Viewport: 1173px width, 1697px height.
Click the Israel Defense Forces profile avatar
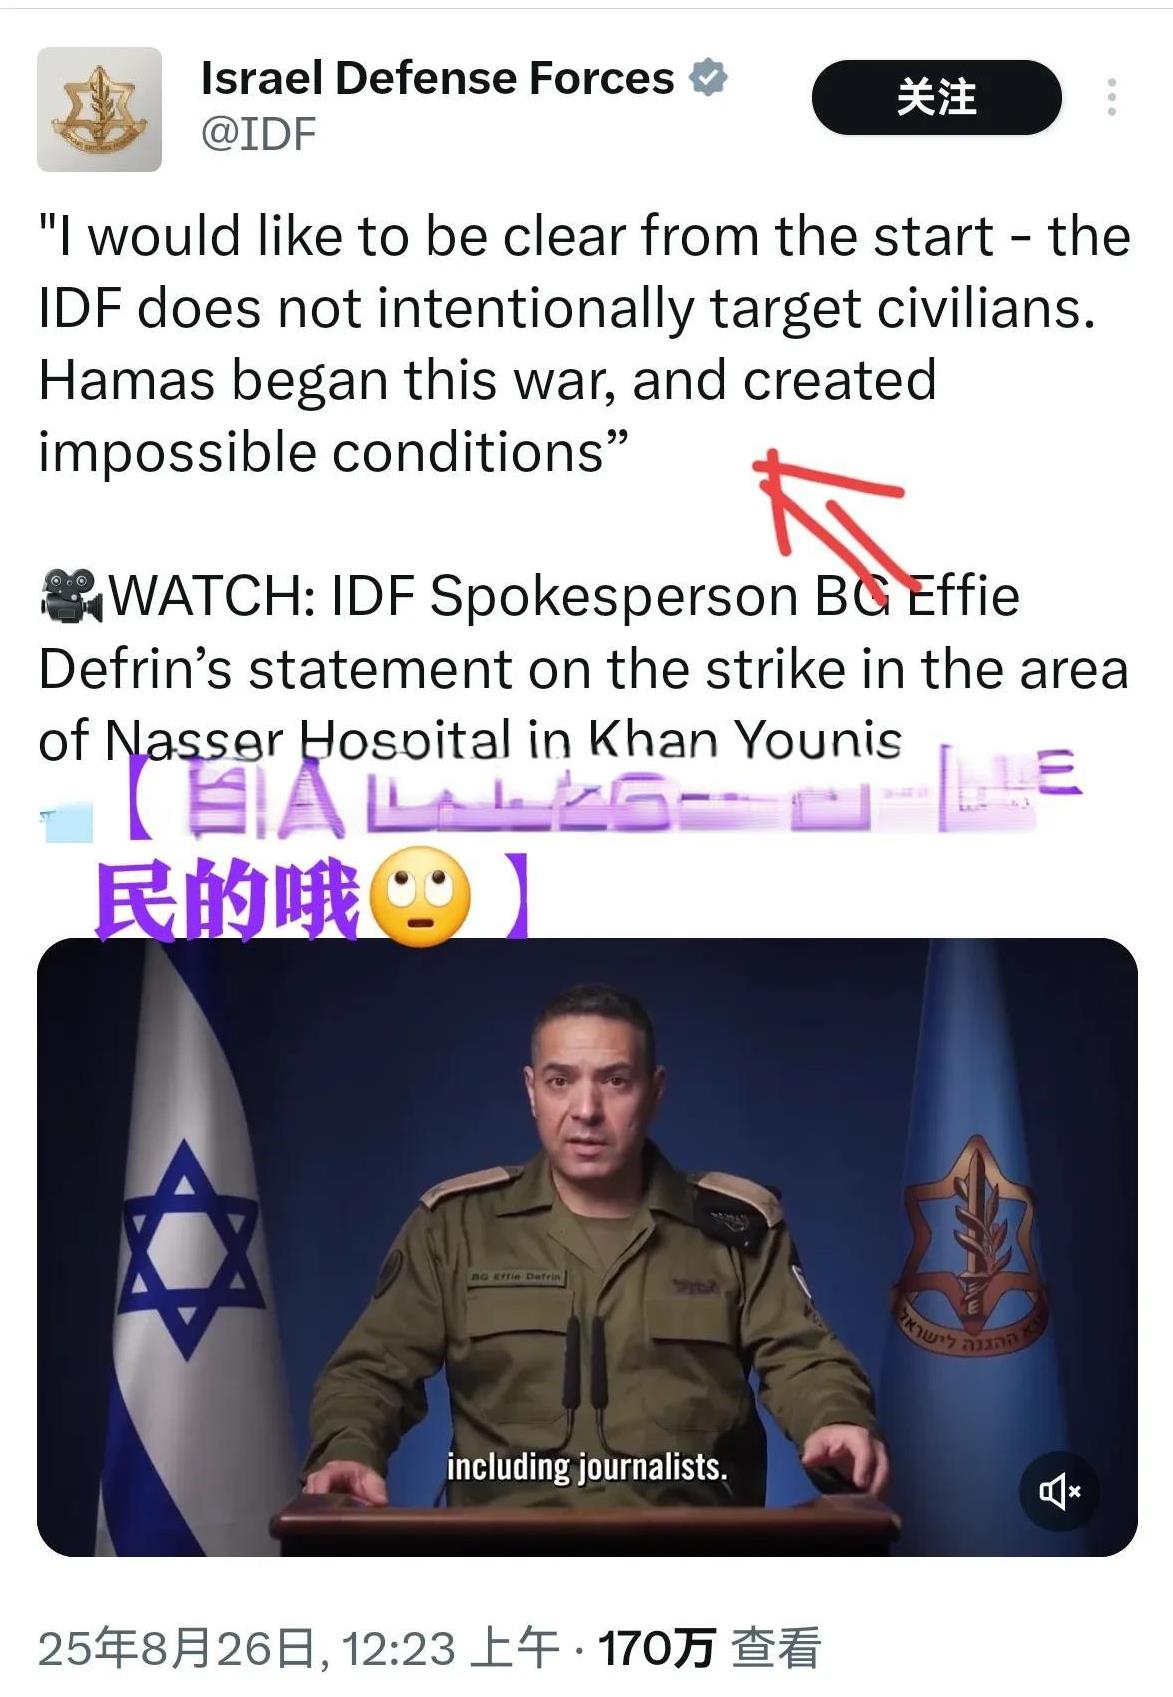[x=99, y=109]
